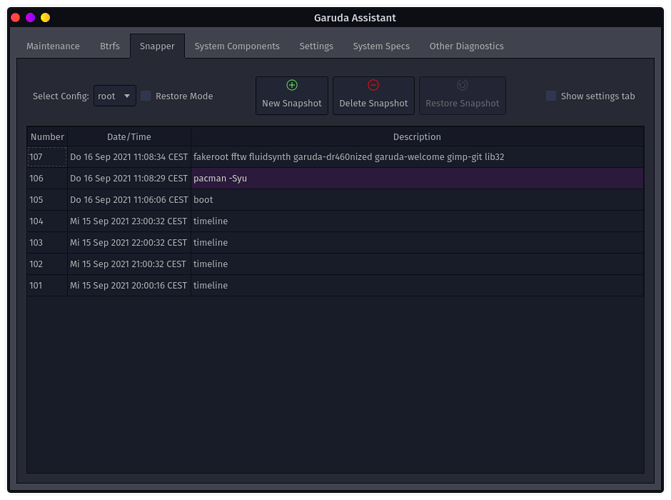Open the Select Config root dropdown
The height and width of the screenshot is (500, 671).
(114, 96)
